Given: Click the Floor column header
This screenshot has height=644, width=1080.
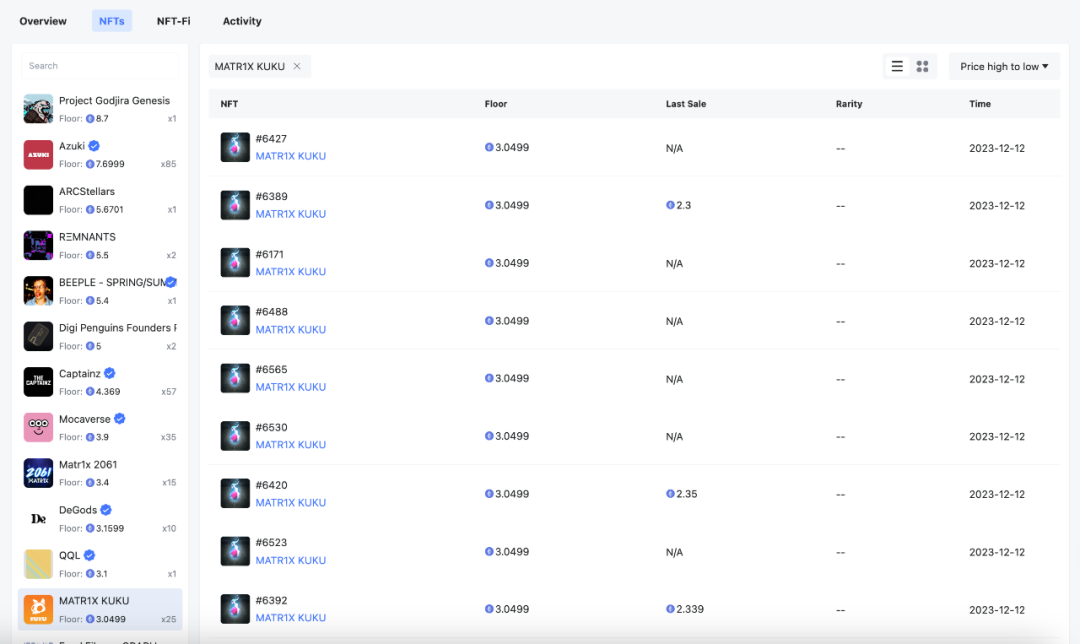Looking at the screenshot, I should coord(495,104).
